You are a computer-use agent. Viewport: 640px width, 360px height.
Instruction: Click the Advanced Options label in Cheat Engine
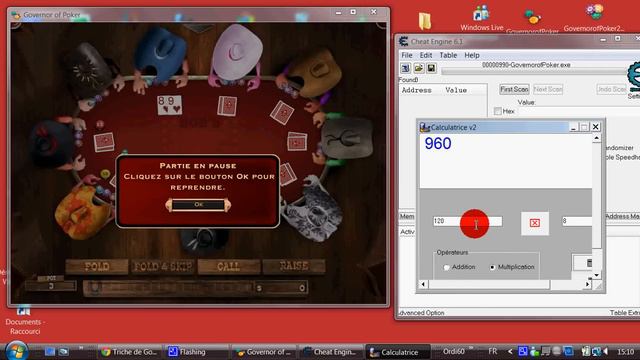click(x=421, y=313)
